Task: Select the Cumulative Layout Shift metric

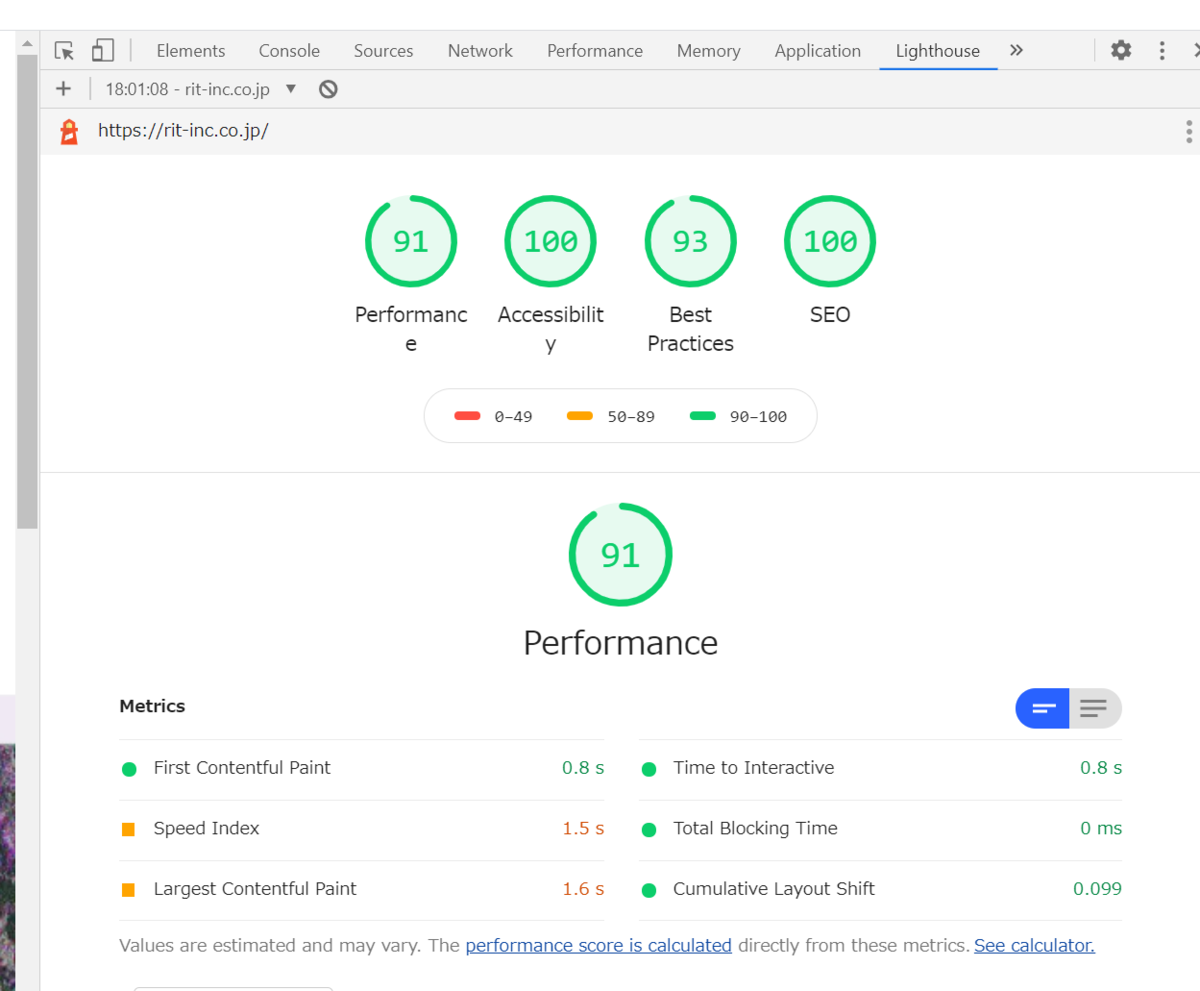Action: 880,889
